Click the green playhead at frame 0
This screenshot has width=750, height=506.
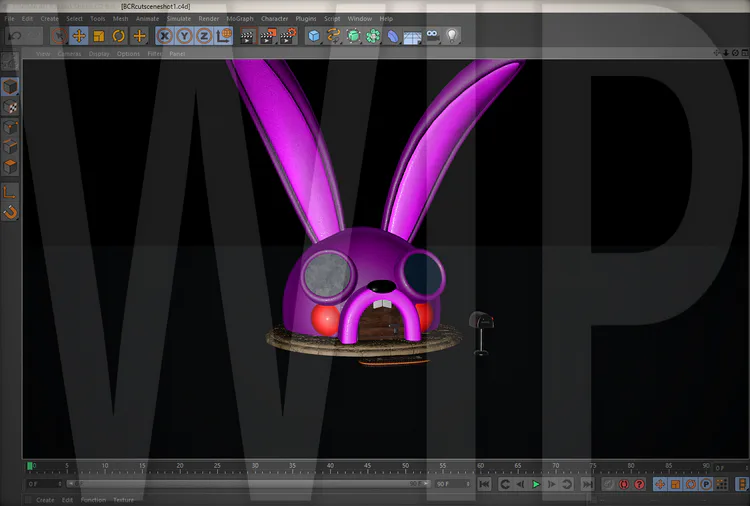[x=30, y=466]
